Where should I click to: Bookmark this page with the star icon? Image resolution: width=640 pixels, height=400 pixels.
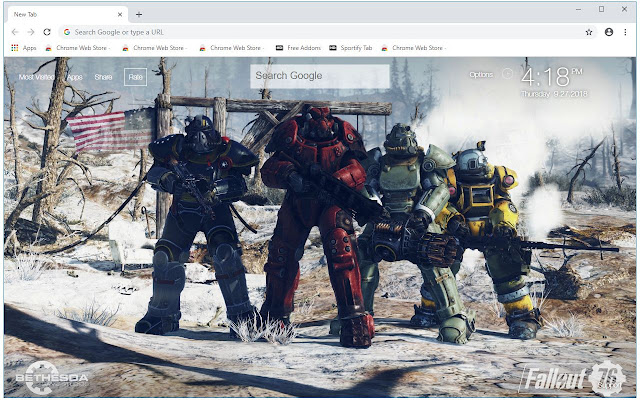click(x=589, y=32)
